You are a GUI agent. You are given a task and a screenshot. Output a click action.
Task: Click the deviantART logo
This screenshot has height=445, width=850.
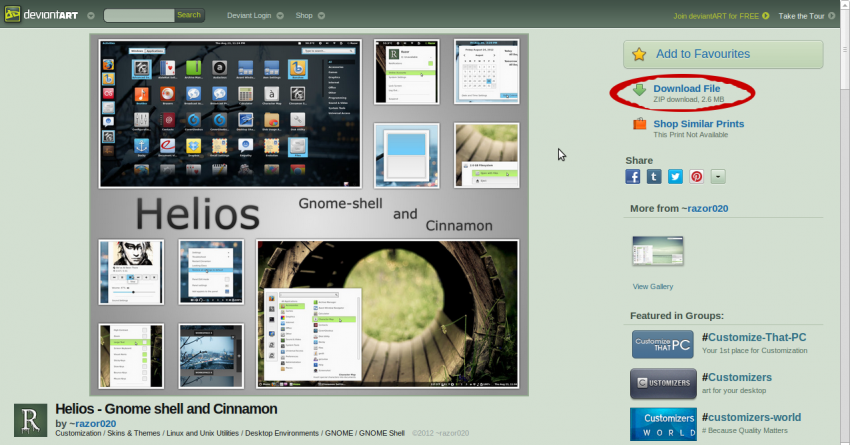(x=41, y=15)
